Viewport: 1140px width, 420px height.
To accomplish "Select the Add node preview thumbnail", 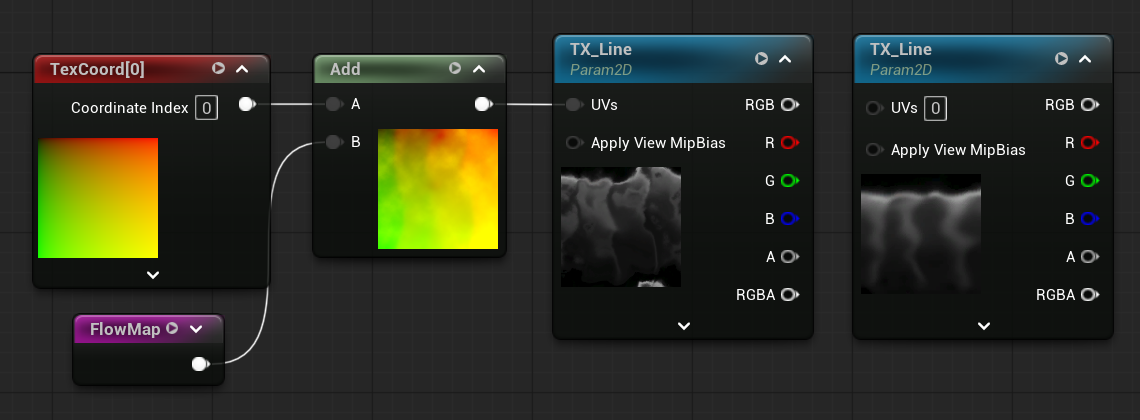I will coord(438,189).
